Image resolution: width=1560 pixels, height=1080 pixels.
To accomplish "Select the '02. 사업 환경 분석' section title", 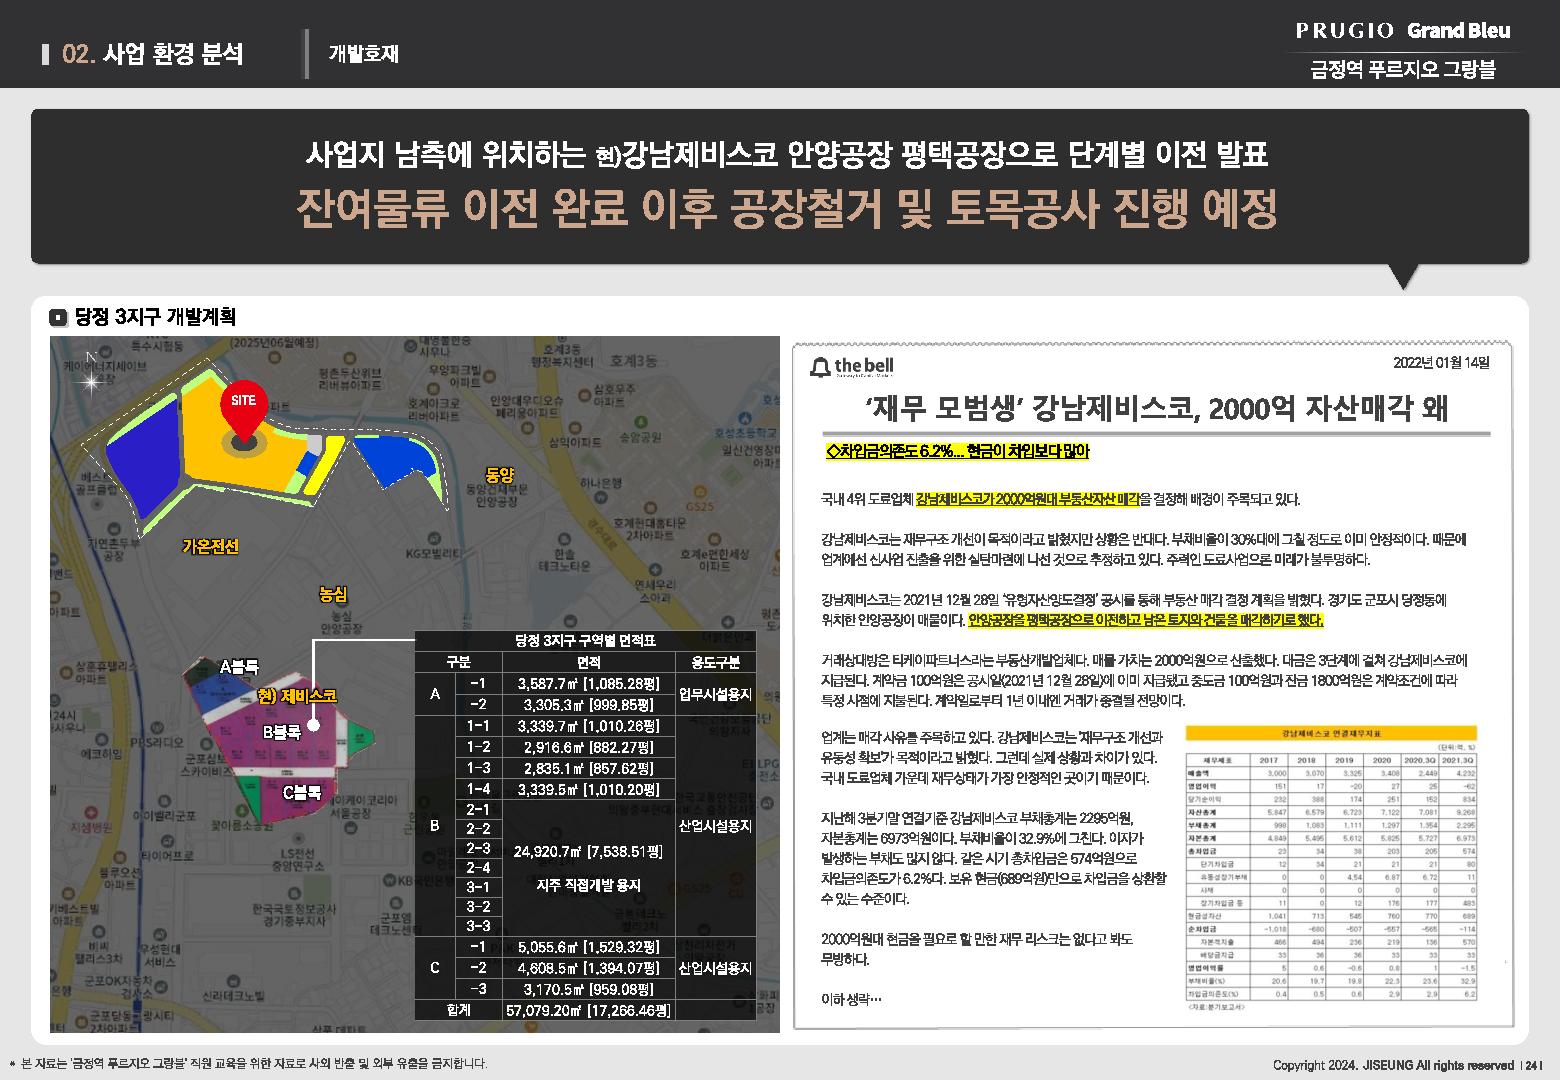I will coord(152,54).
